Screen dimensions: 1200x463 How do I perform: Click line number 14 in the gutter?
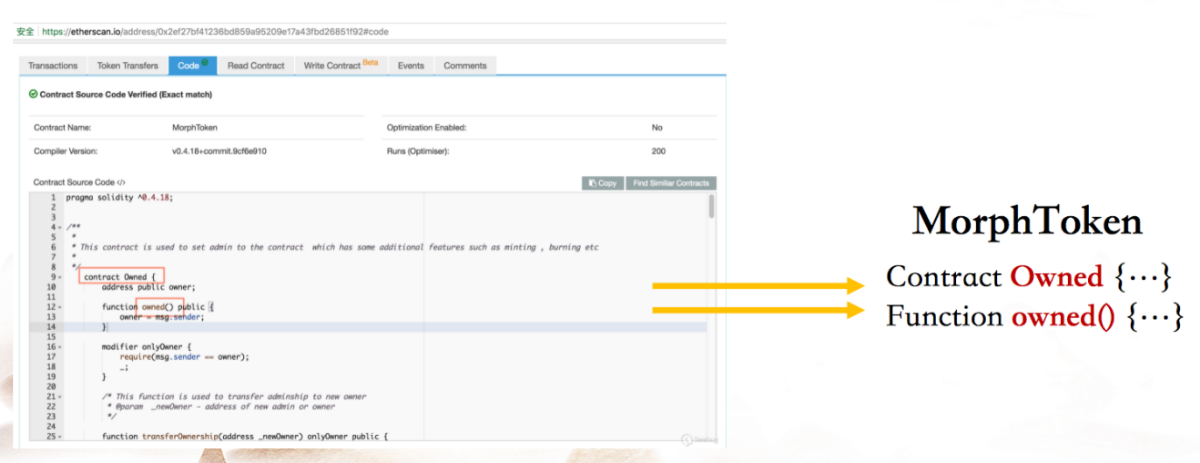point(49,327)
